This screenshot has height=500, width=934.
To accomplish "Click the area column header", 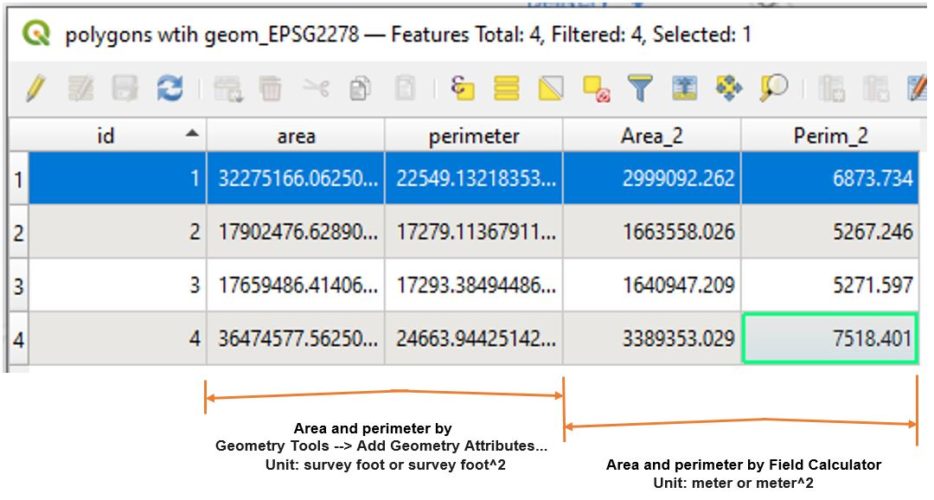I will tap(296, 135).
